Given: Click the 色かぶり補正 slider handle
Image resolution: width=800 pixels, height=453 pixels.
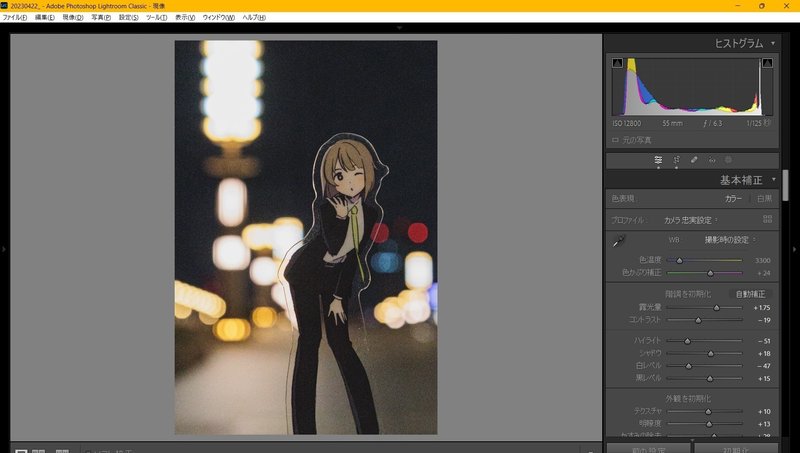Looking at the screenshot, I should pyautogui.click(x=710, y=273).
